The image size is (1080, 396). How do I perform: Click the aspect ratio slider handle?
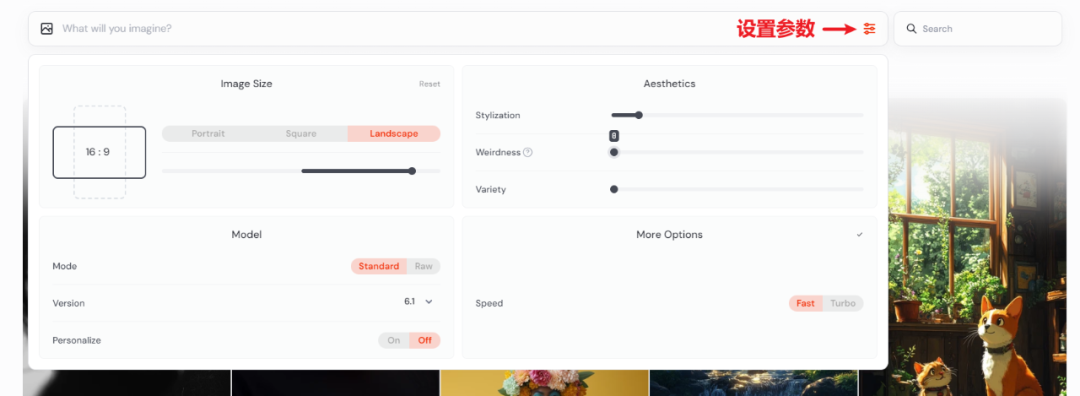tap(412, 171)
